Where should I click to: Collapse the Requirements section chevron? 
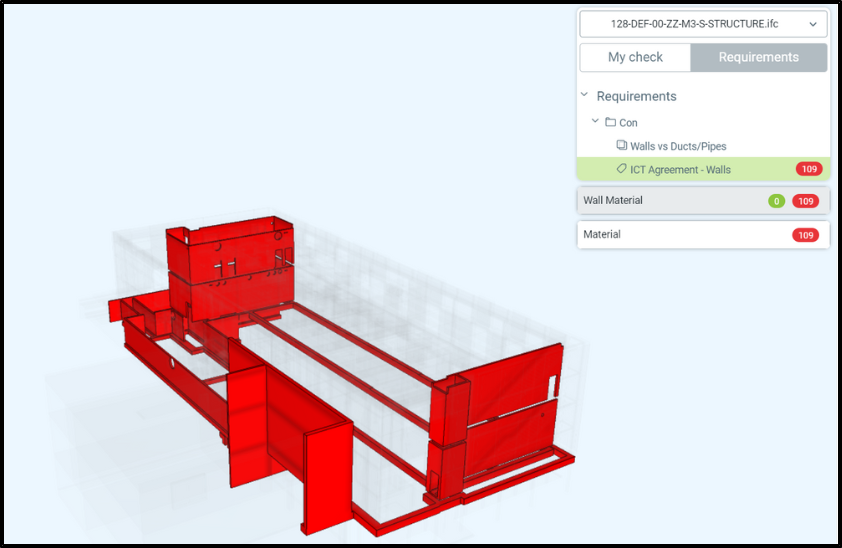tap(584, 96)
